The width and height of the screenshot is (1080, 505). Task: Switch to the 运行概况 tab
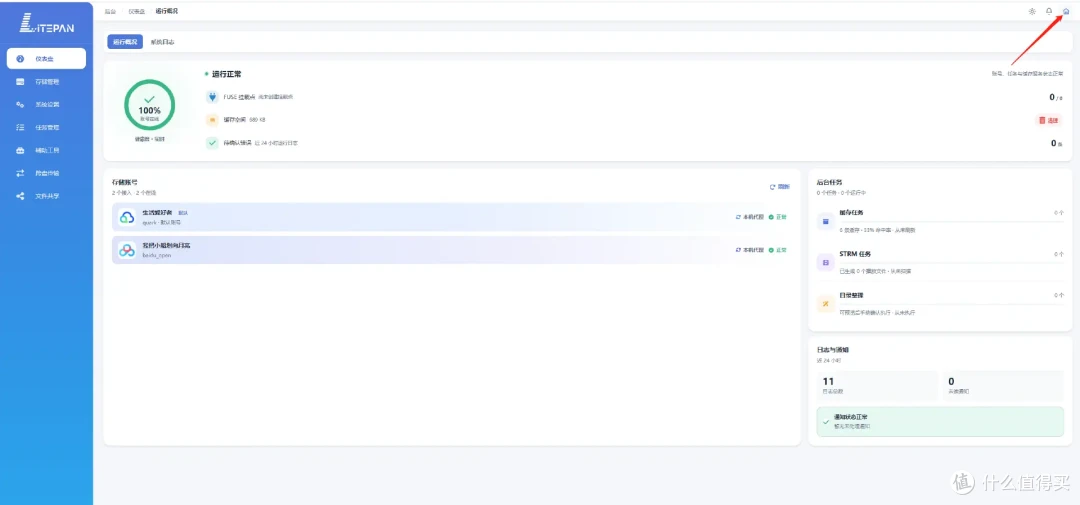click(x=125, y=42)
